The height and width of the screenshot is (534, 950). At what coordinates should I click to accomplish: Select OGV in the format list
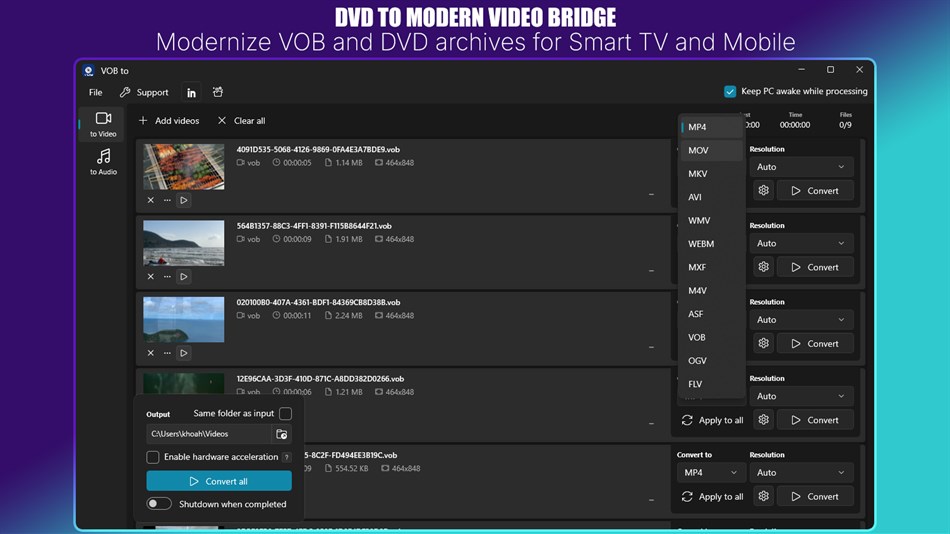pyautogui.click(x=711, y=361)
